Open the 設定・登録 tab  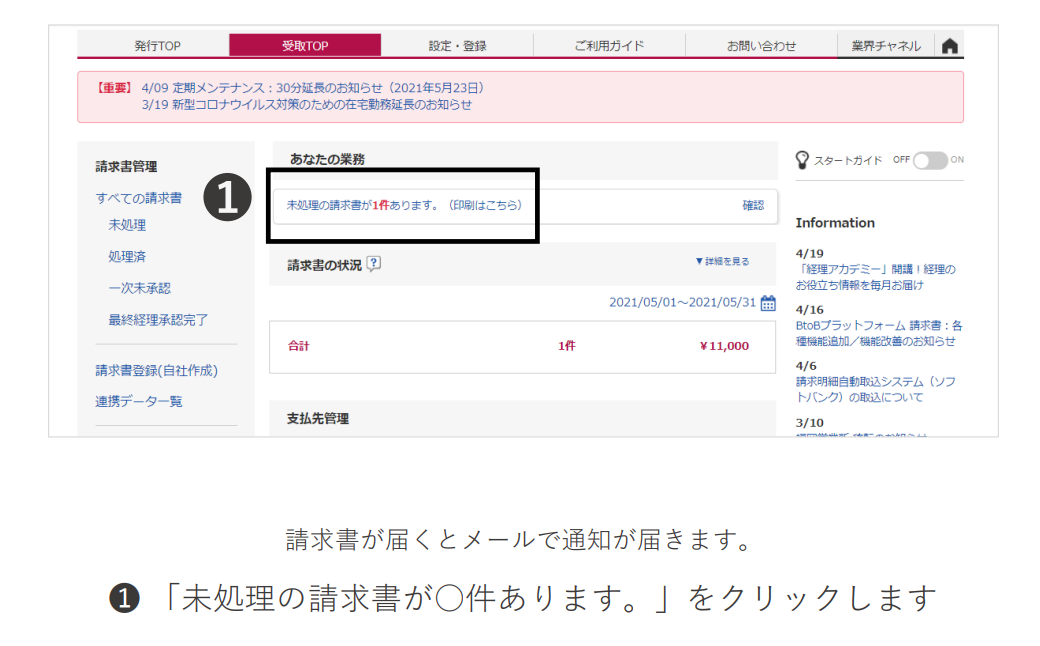tap(457, 46)
